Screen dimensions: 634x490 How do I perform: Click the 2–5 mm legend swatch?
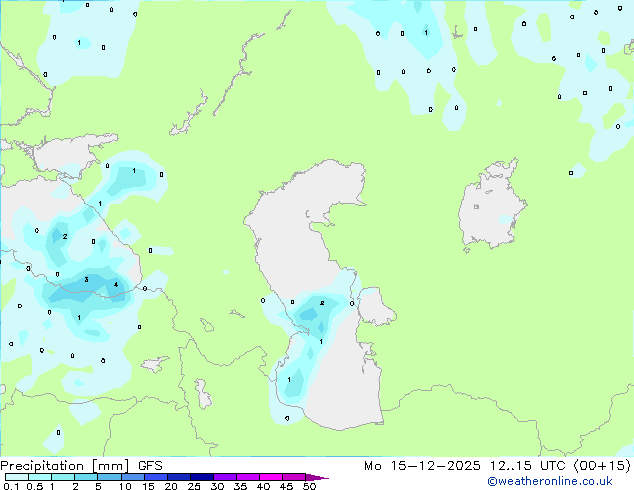coord(86,477)
